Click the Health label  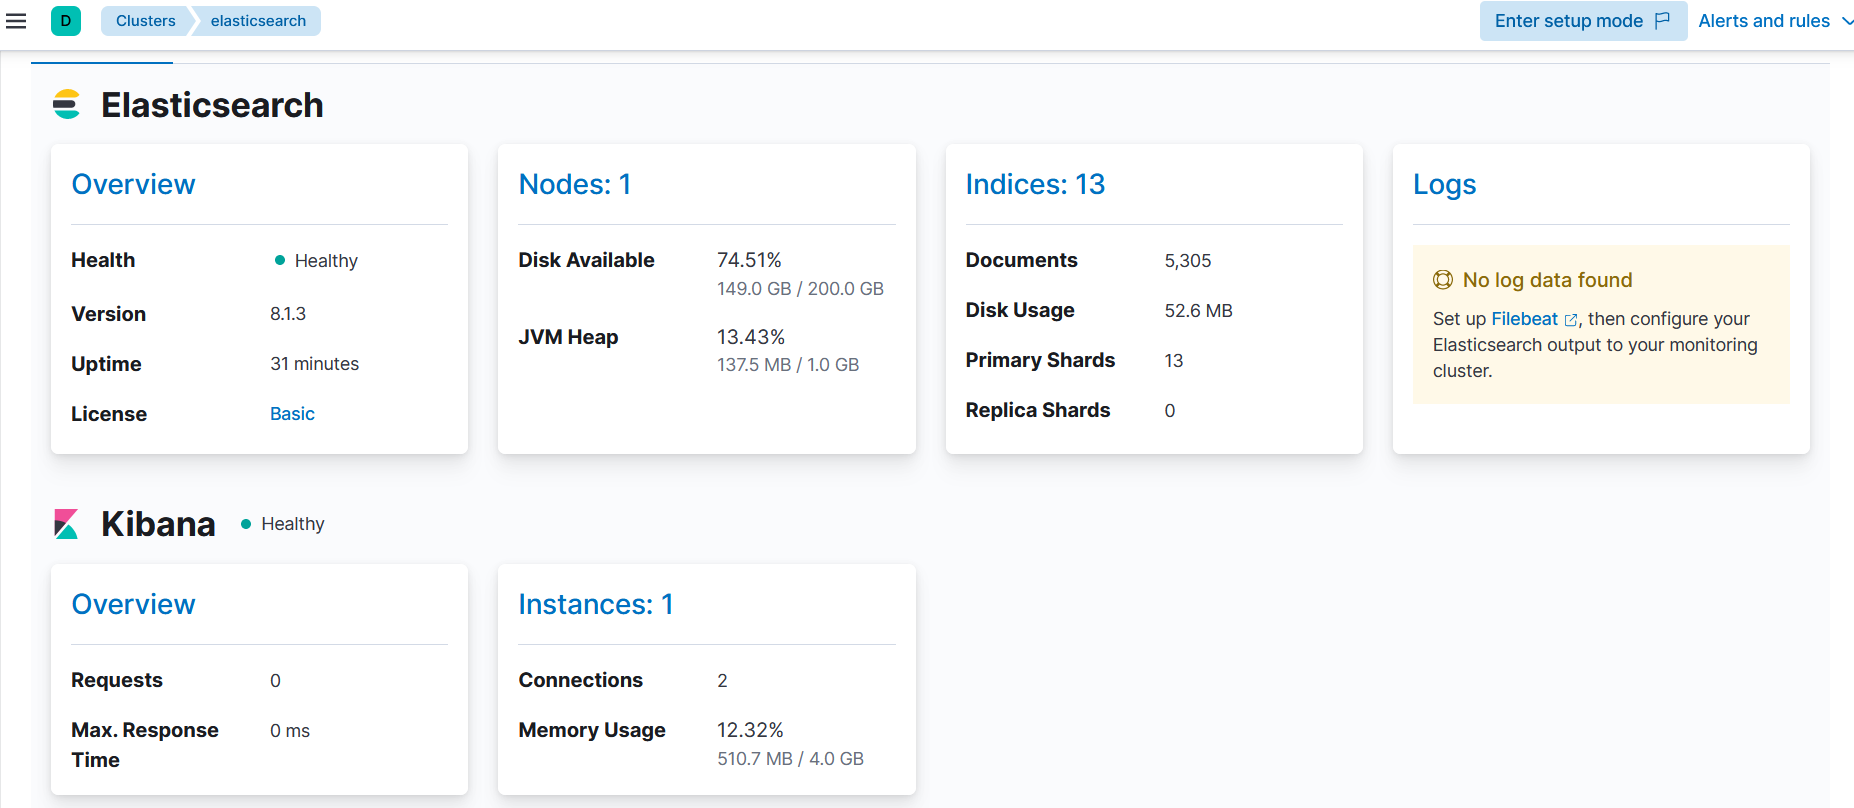[x=103, y=260]
